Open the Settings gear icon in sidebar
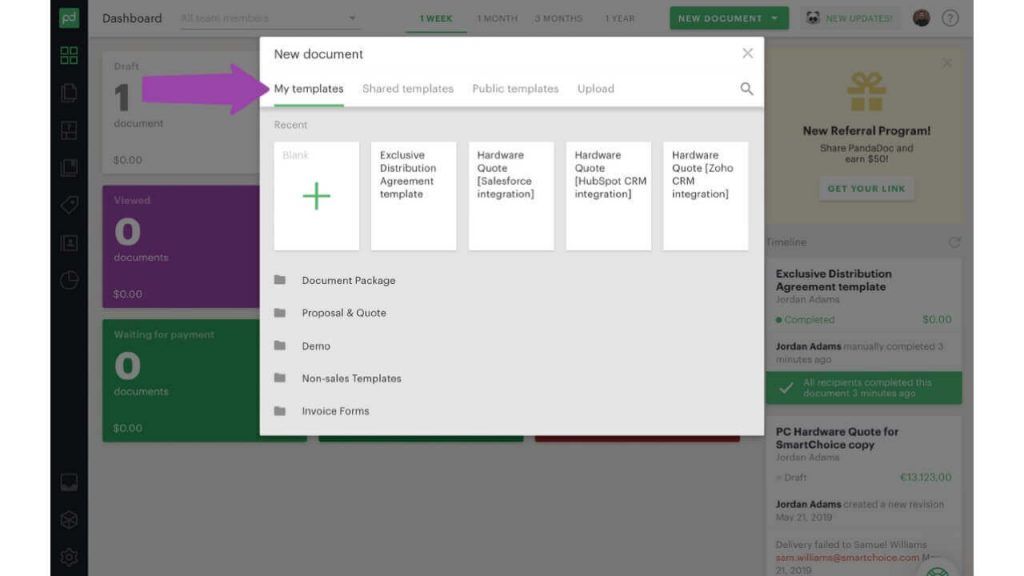The height and width of the screenshot is (576, 1024). (x=69, y=557)
